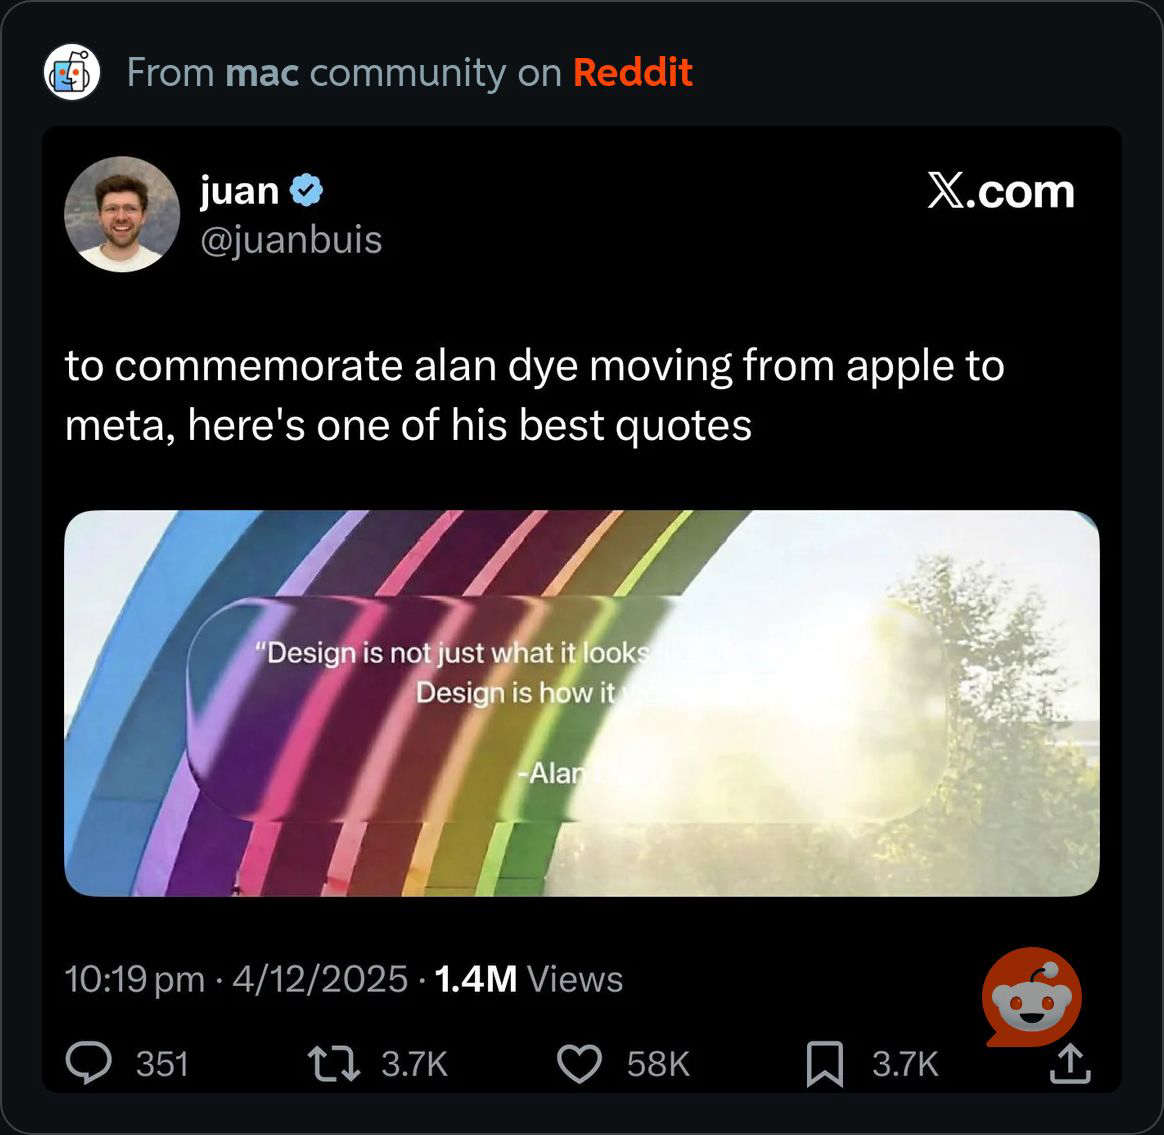This screenshot has height=1135, width=1164.
Task: Click the X.com logo text
Action: click(1000, 192)
